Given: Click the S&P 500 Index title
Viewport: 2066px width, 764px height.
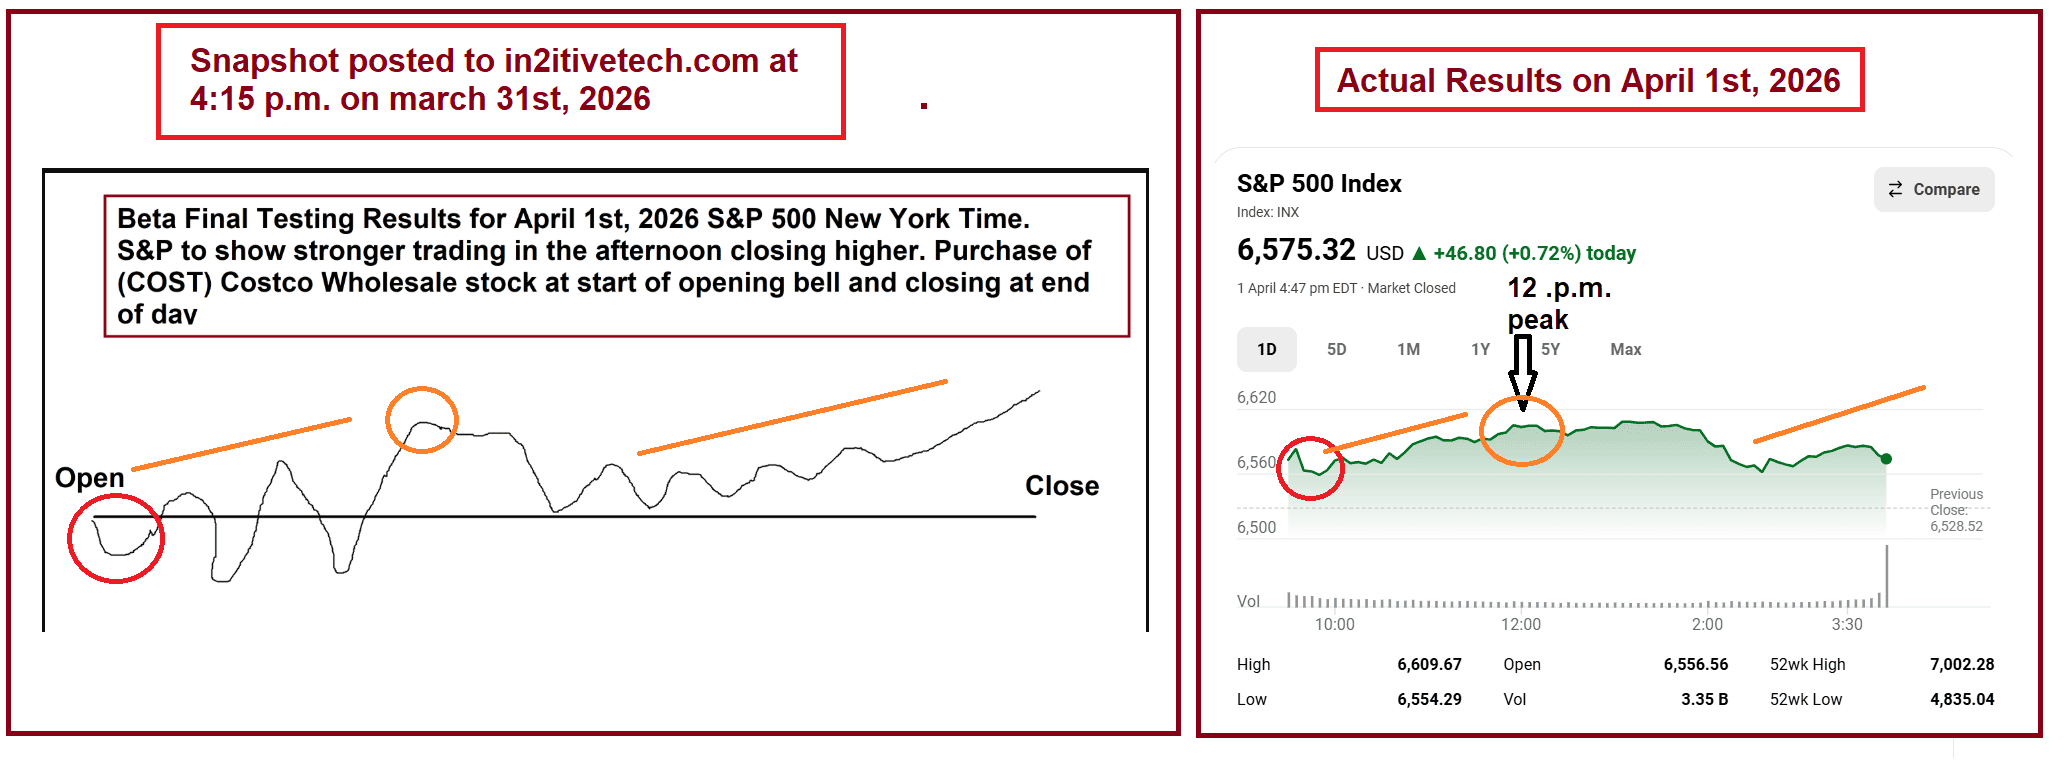Looking at the screenshot, I should tap(1319, 183).
